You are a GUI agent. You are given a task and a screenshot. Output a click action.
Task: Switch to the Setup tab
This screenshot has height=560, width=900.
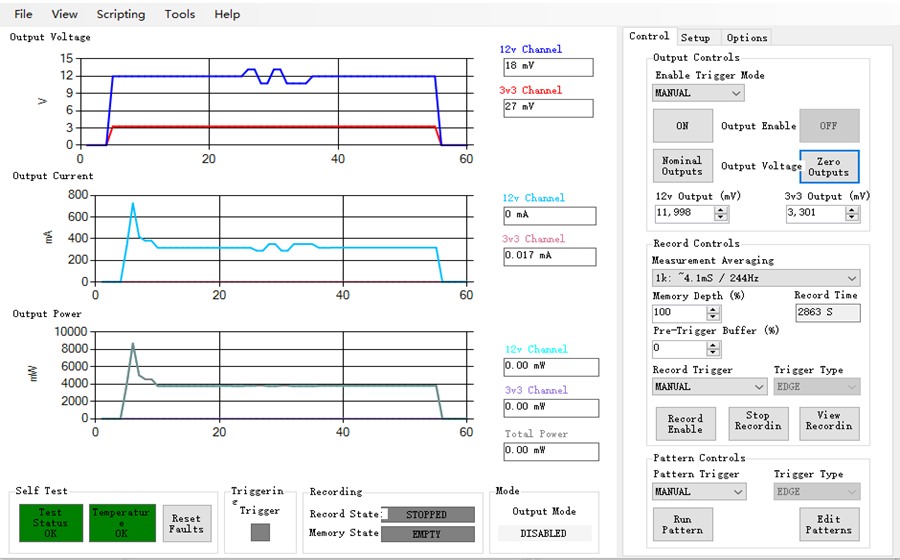coord(695,38)
